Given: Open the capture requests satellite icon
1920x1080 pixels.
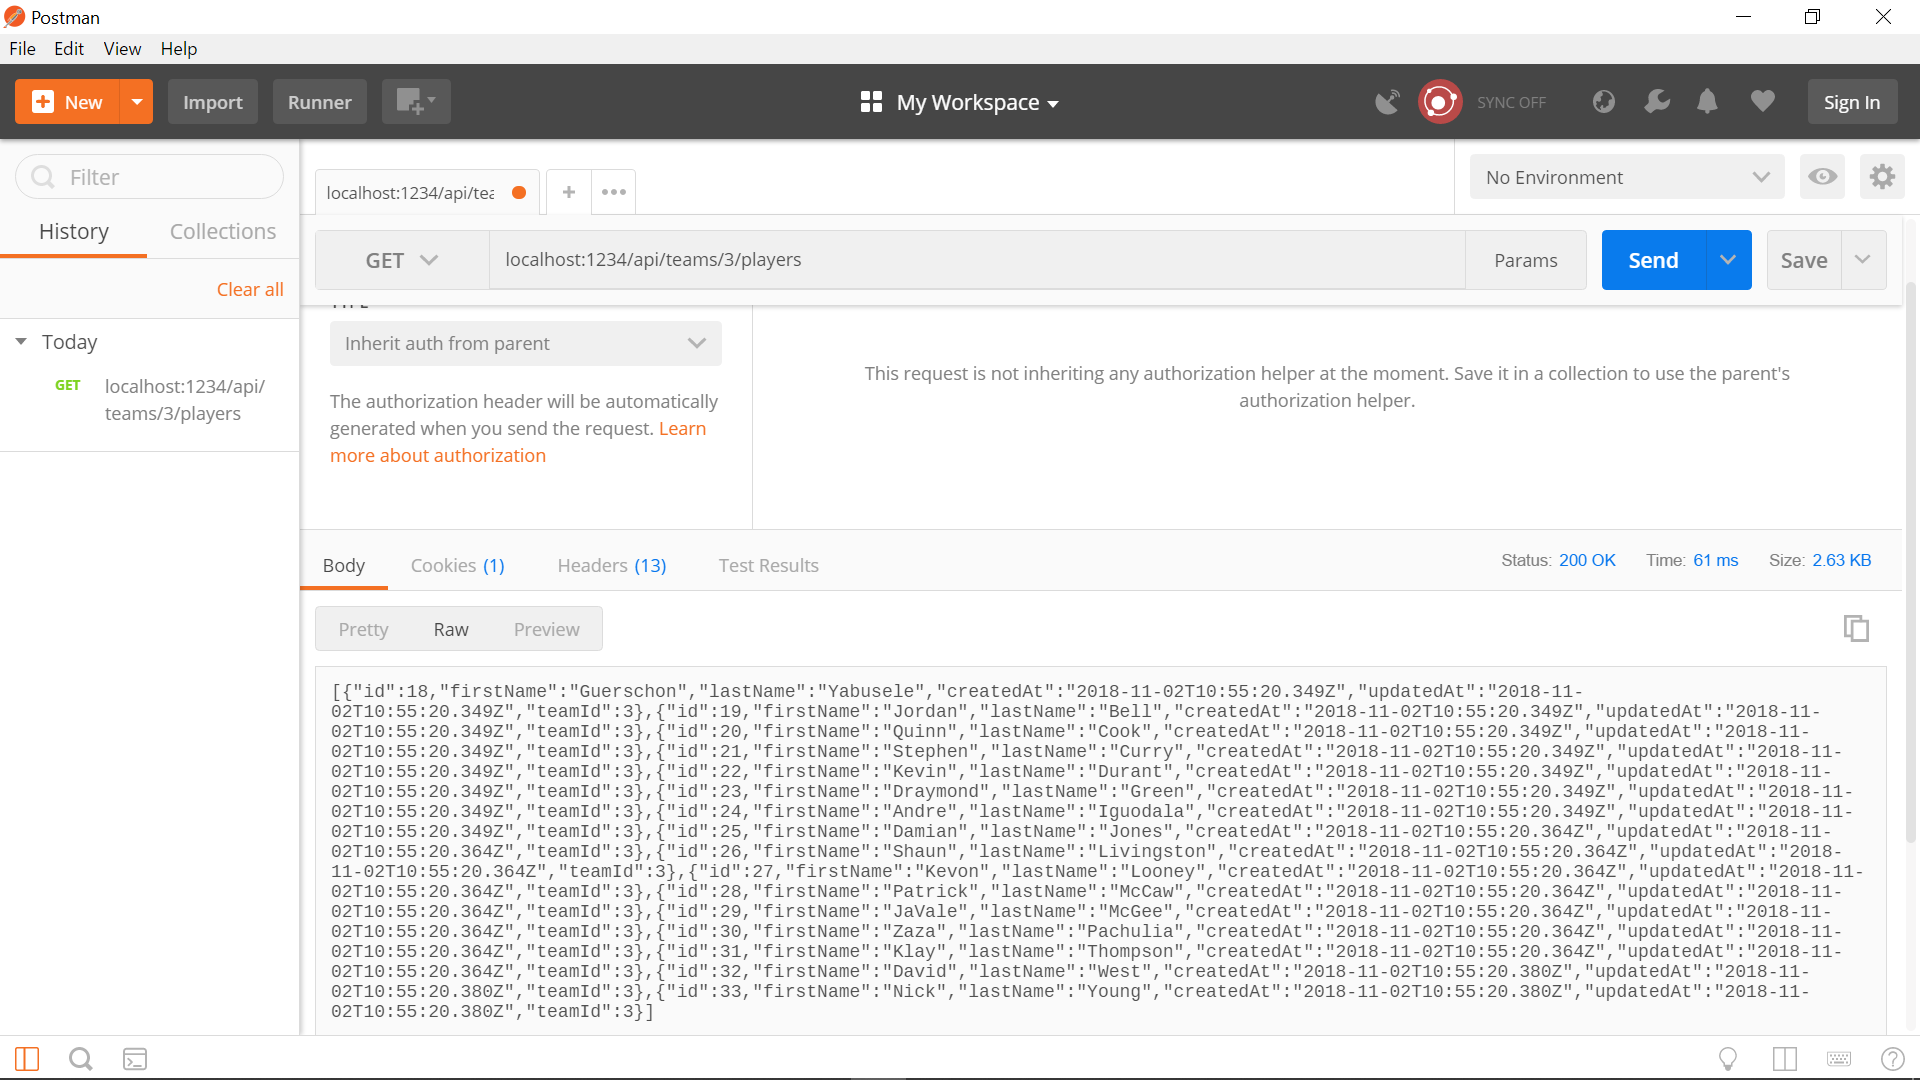Looking at the screenshot, I should click(x=1387, y=102).
